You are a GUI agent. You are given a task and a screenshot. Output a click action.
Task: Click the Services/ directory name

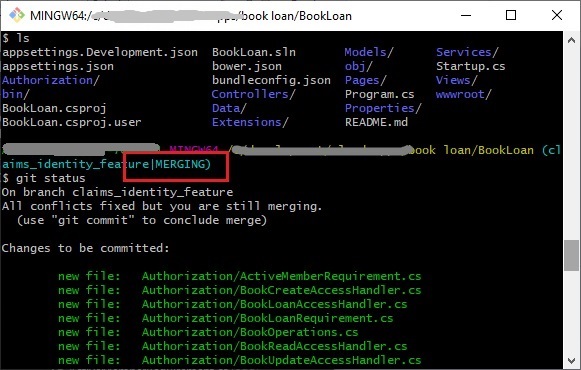click(x=467, y=53)
